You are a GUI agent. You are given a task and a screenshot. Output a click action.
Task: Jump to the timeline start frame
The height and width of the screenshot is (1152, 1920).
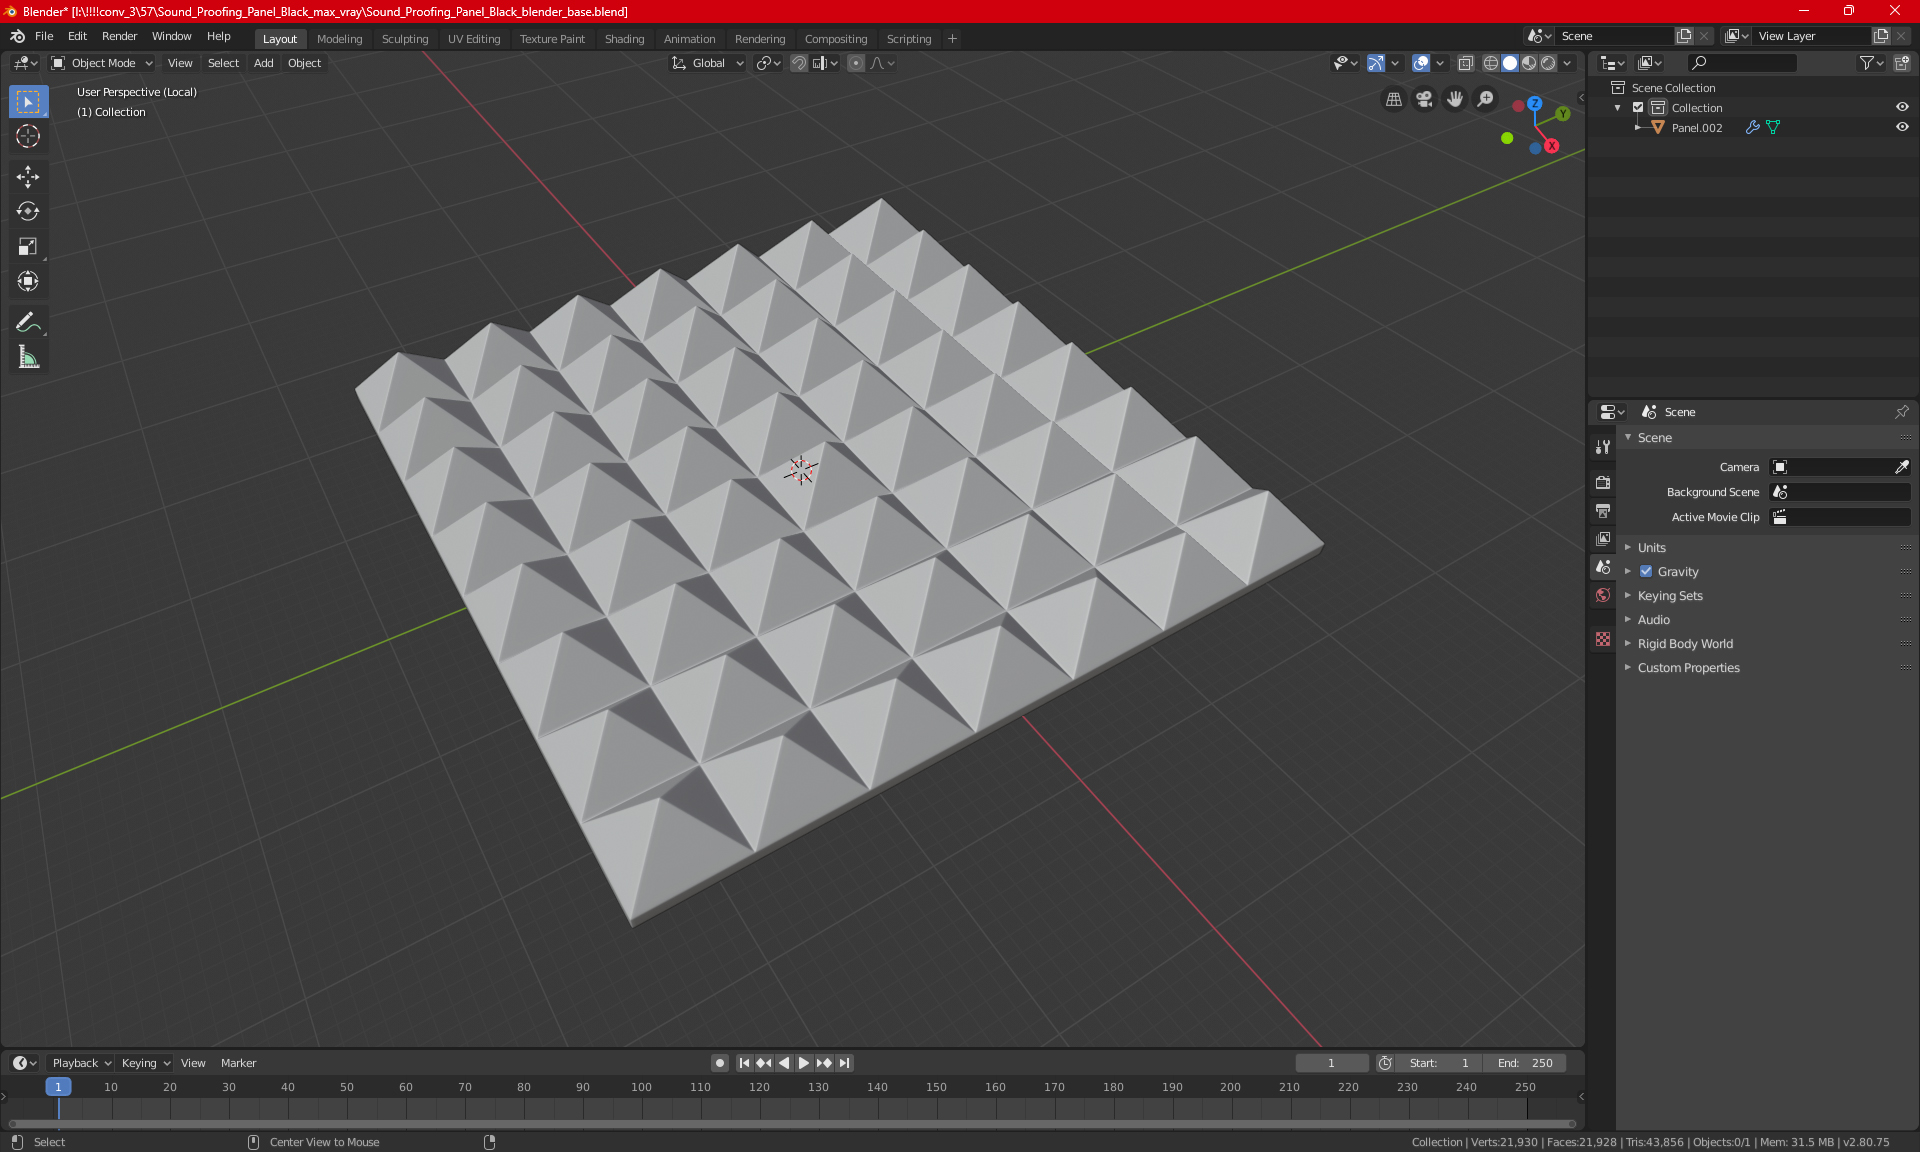[743, 1063]
